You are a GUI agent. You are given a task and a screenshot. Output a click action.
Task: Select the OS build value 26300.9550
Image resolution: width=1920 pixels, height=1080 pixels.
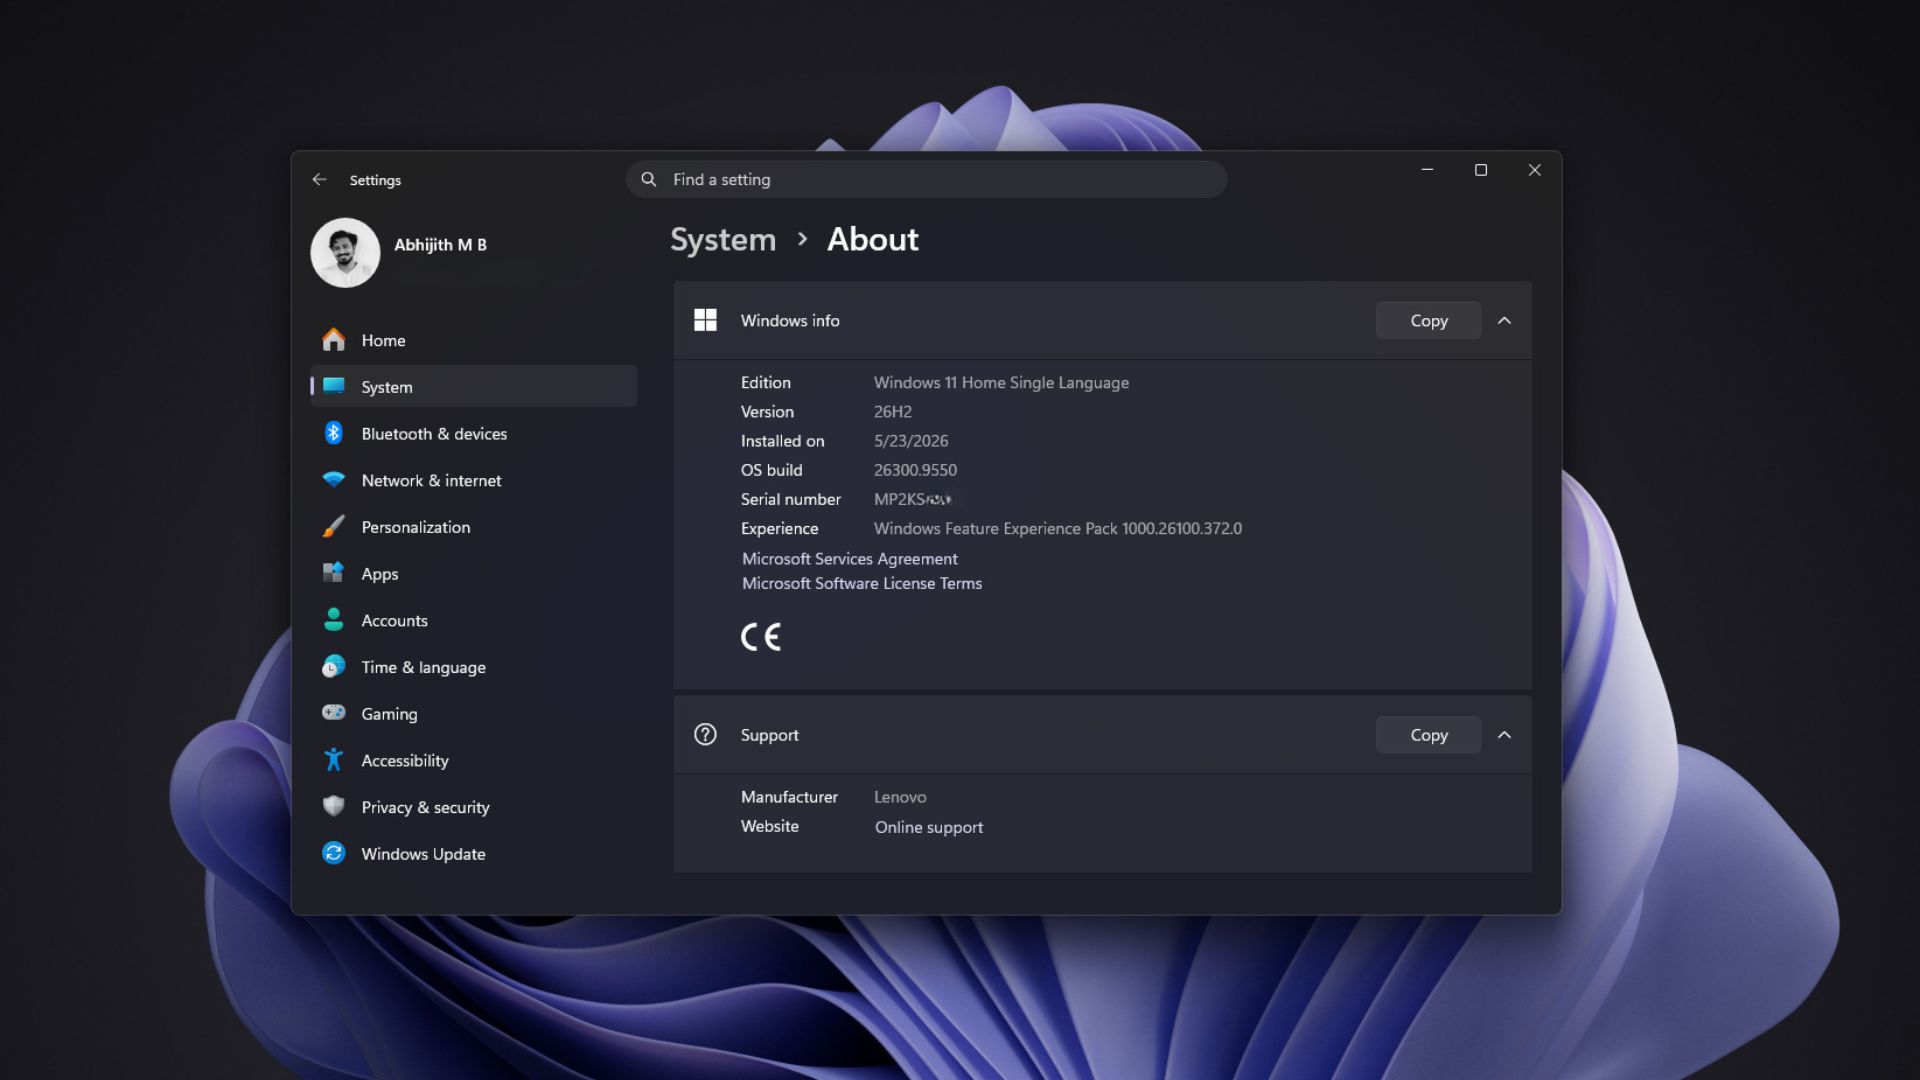[915, 470]
